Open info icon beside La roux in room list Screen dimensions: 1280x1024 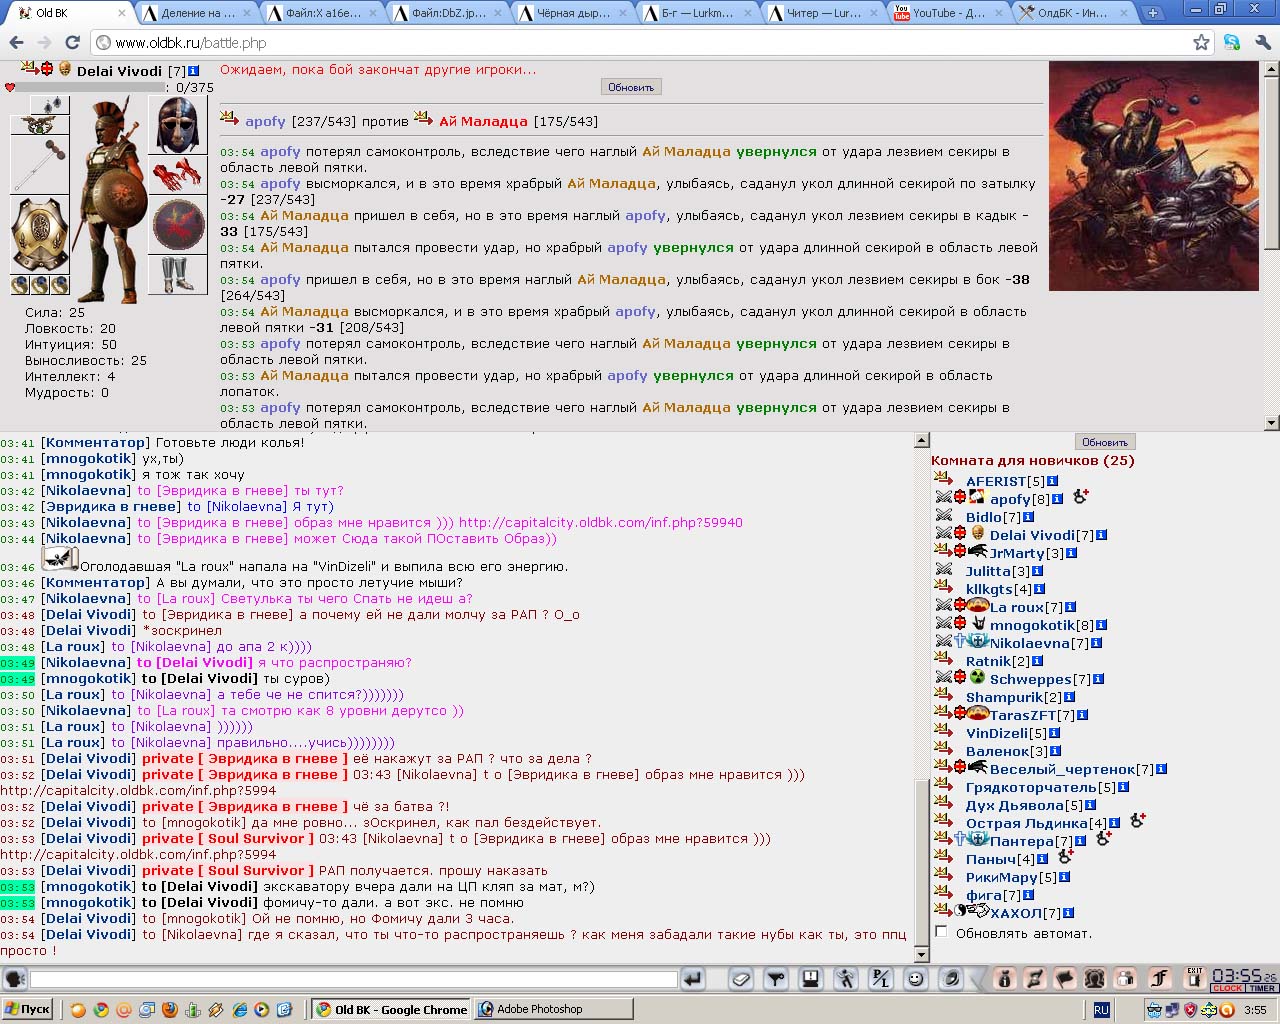pos(1070,607)
